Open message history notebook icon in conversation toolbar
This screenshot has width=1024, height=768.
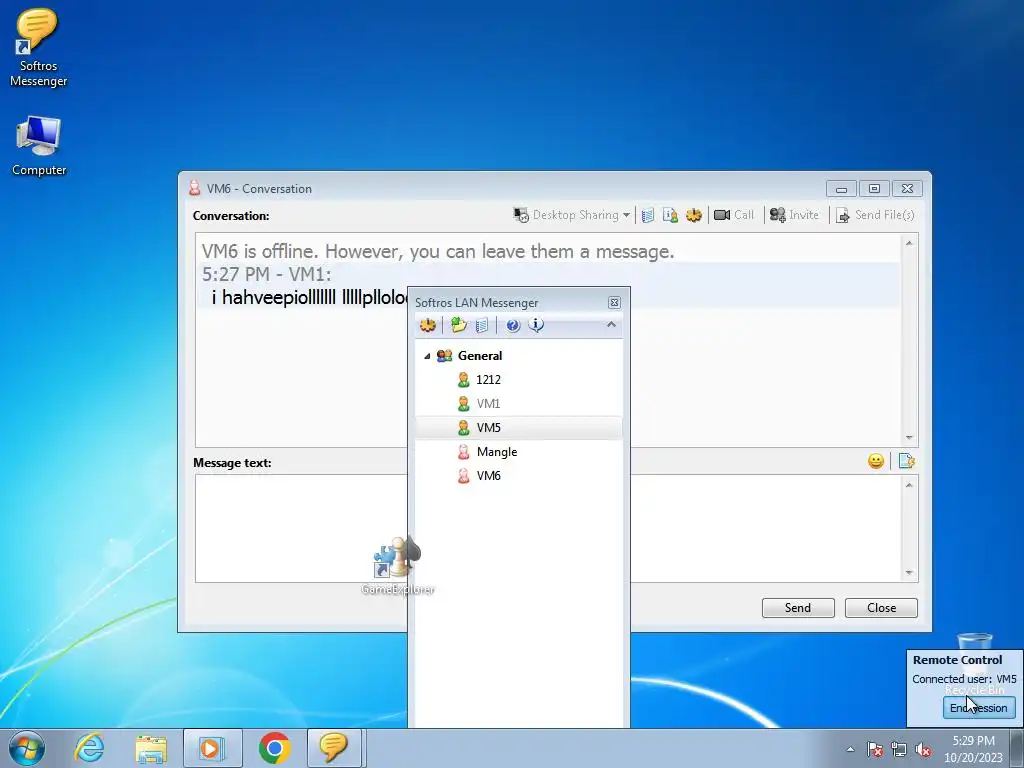648,215
